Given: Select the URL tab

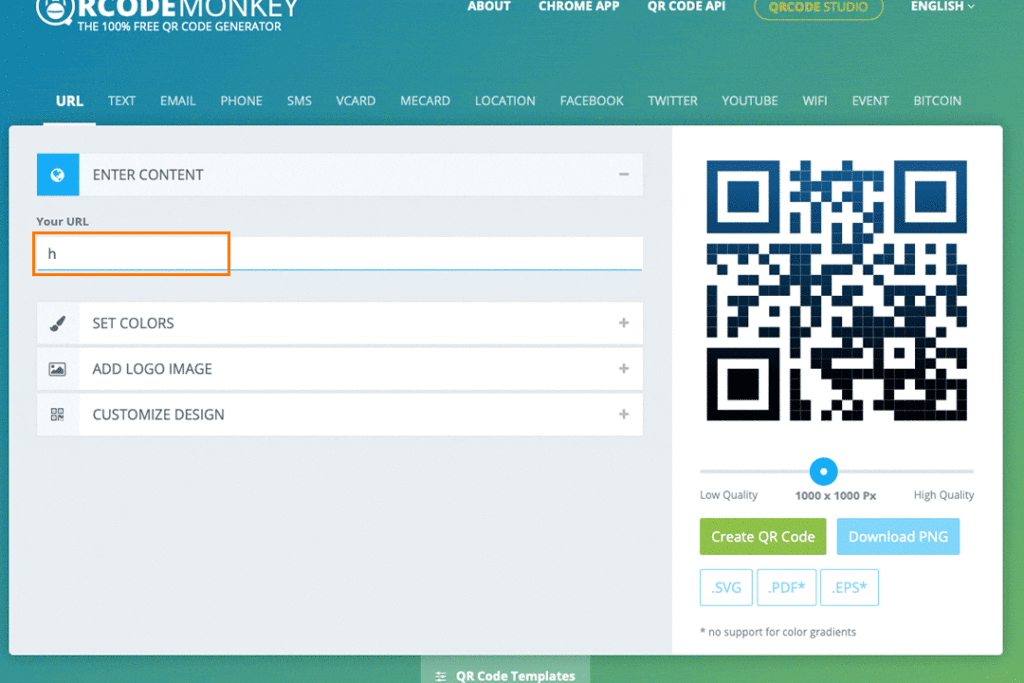Looking at the screenshot, I should (69, 101).
